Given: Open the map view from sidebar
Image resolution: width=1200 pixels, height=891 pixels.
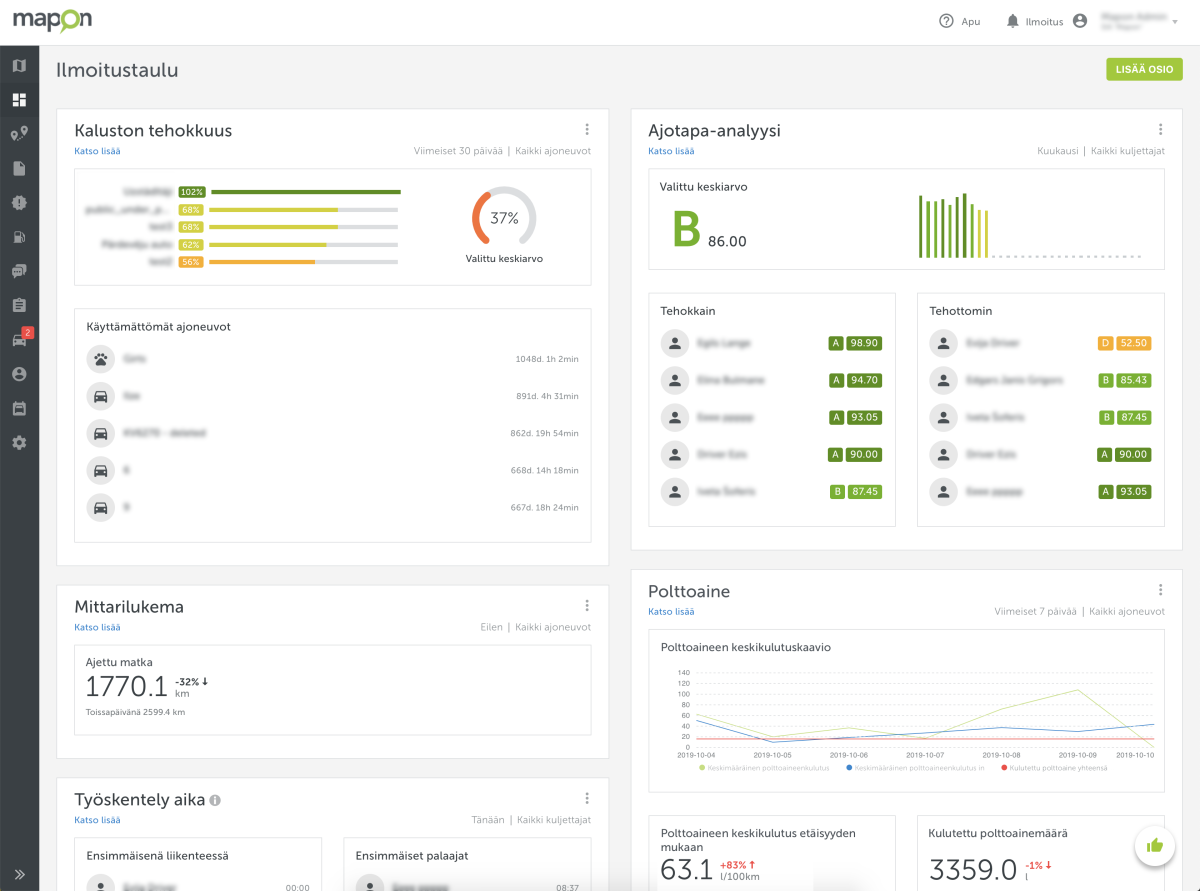Looking at the screenshot, I should [19, 66].
